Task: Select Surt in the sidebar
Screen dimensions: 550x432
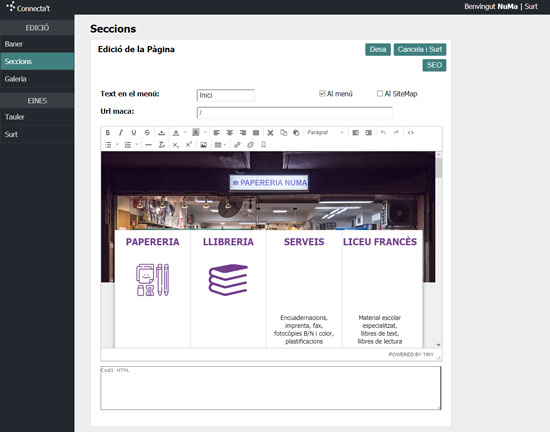Action: [37, 134]
